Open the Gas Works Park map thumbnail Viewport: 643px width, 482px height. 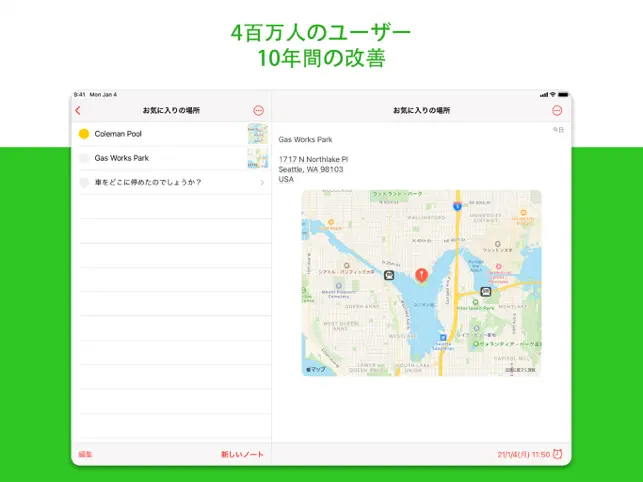pos(258,158)
